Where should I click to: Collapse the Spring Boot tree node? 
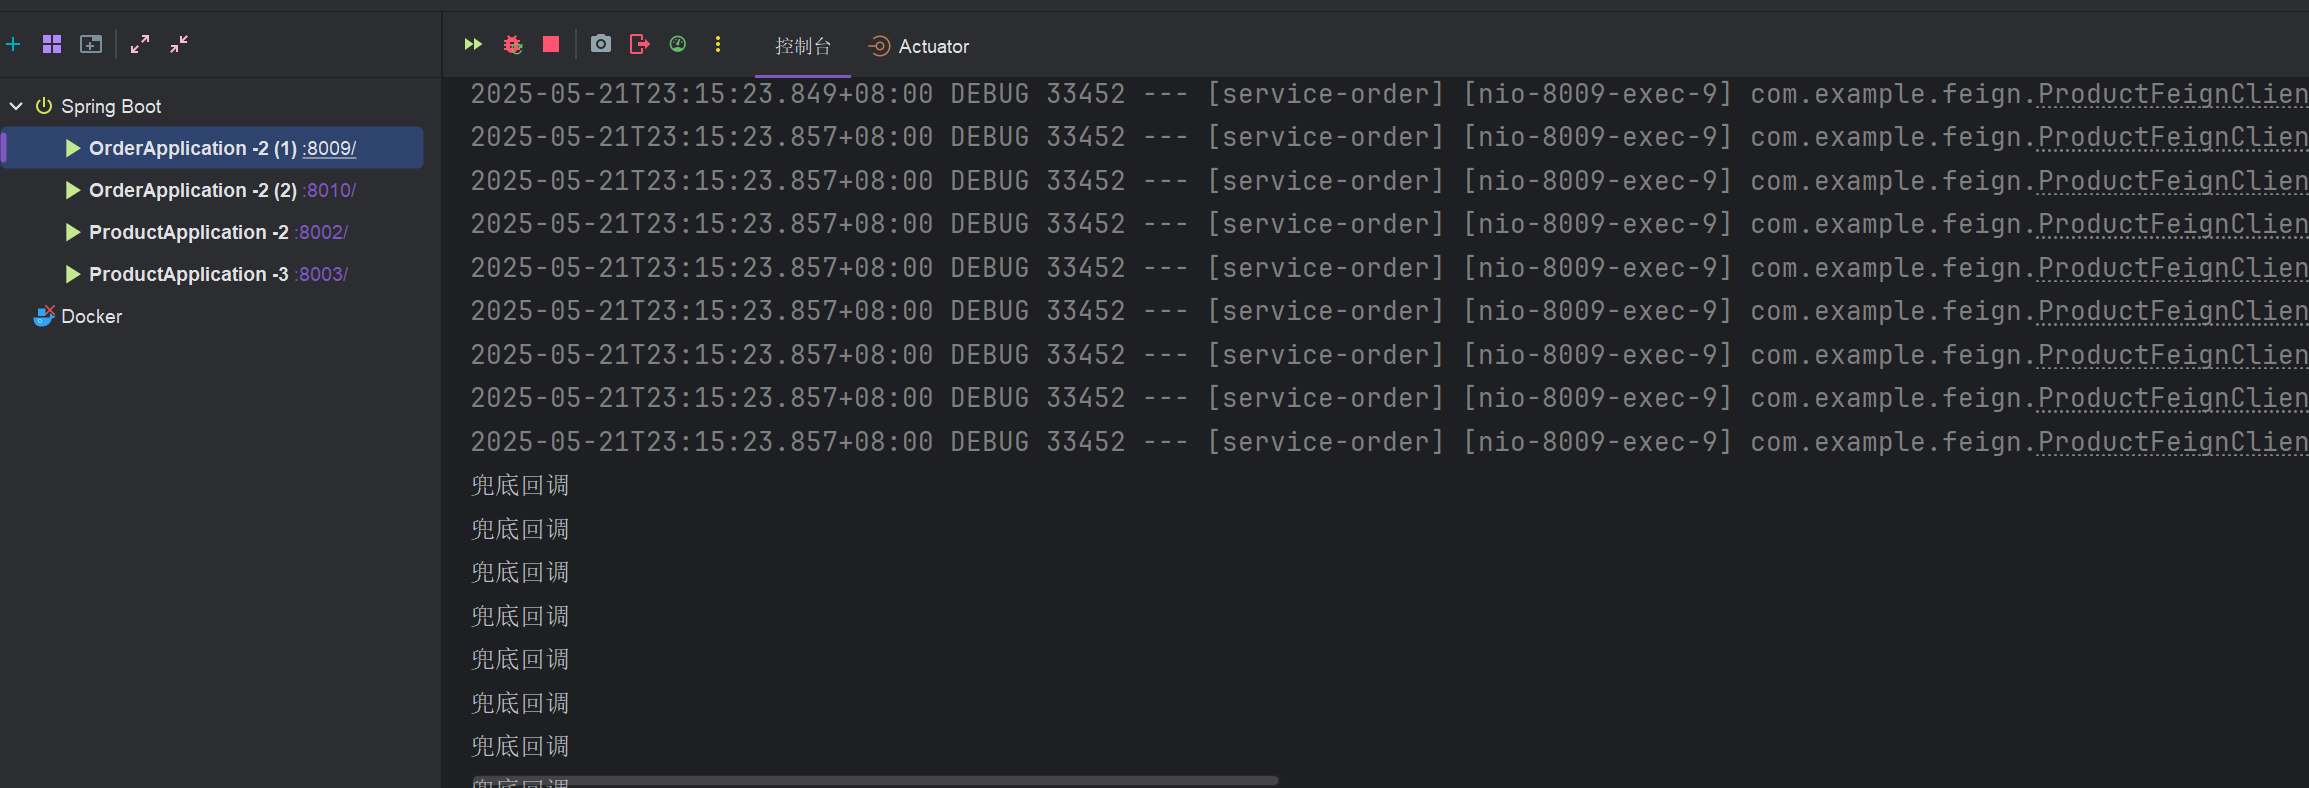click(x=16, y=106)
